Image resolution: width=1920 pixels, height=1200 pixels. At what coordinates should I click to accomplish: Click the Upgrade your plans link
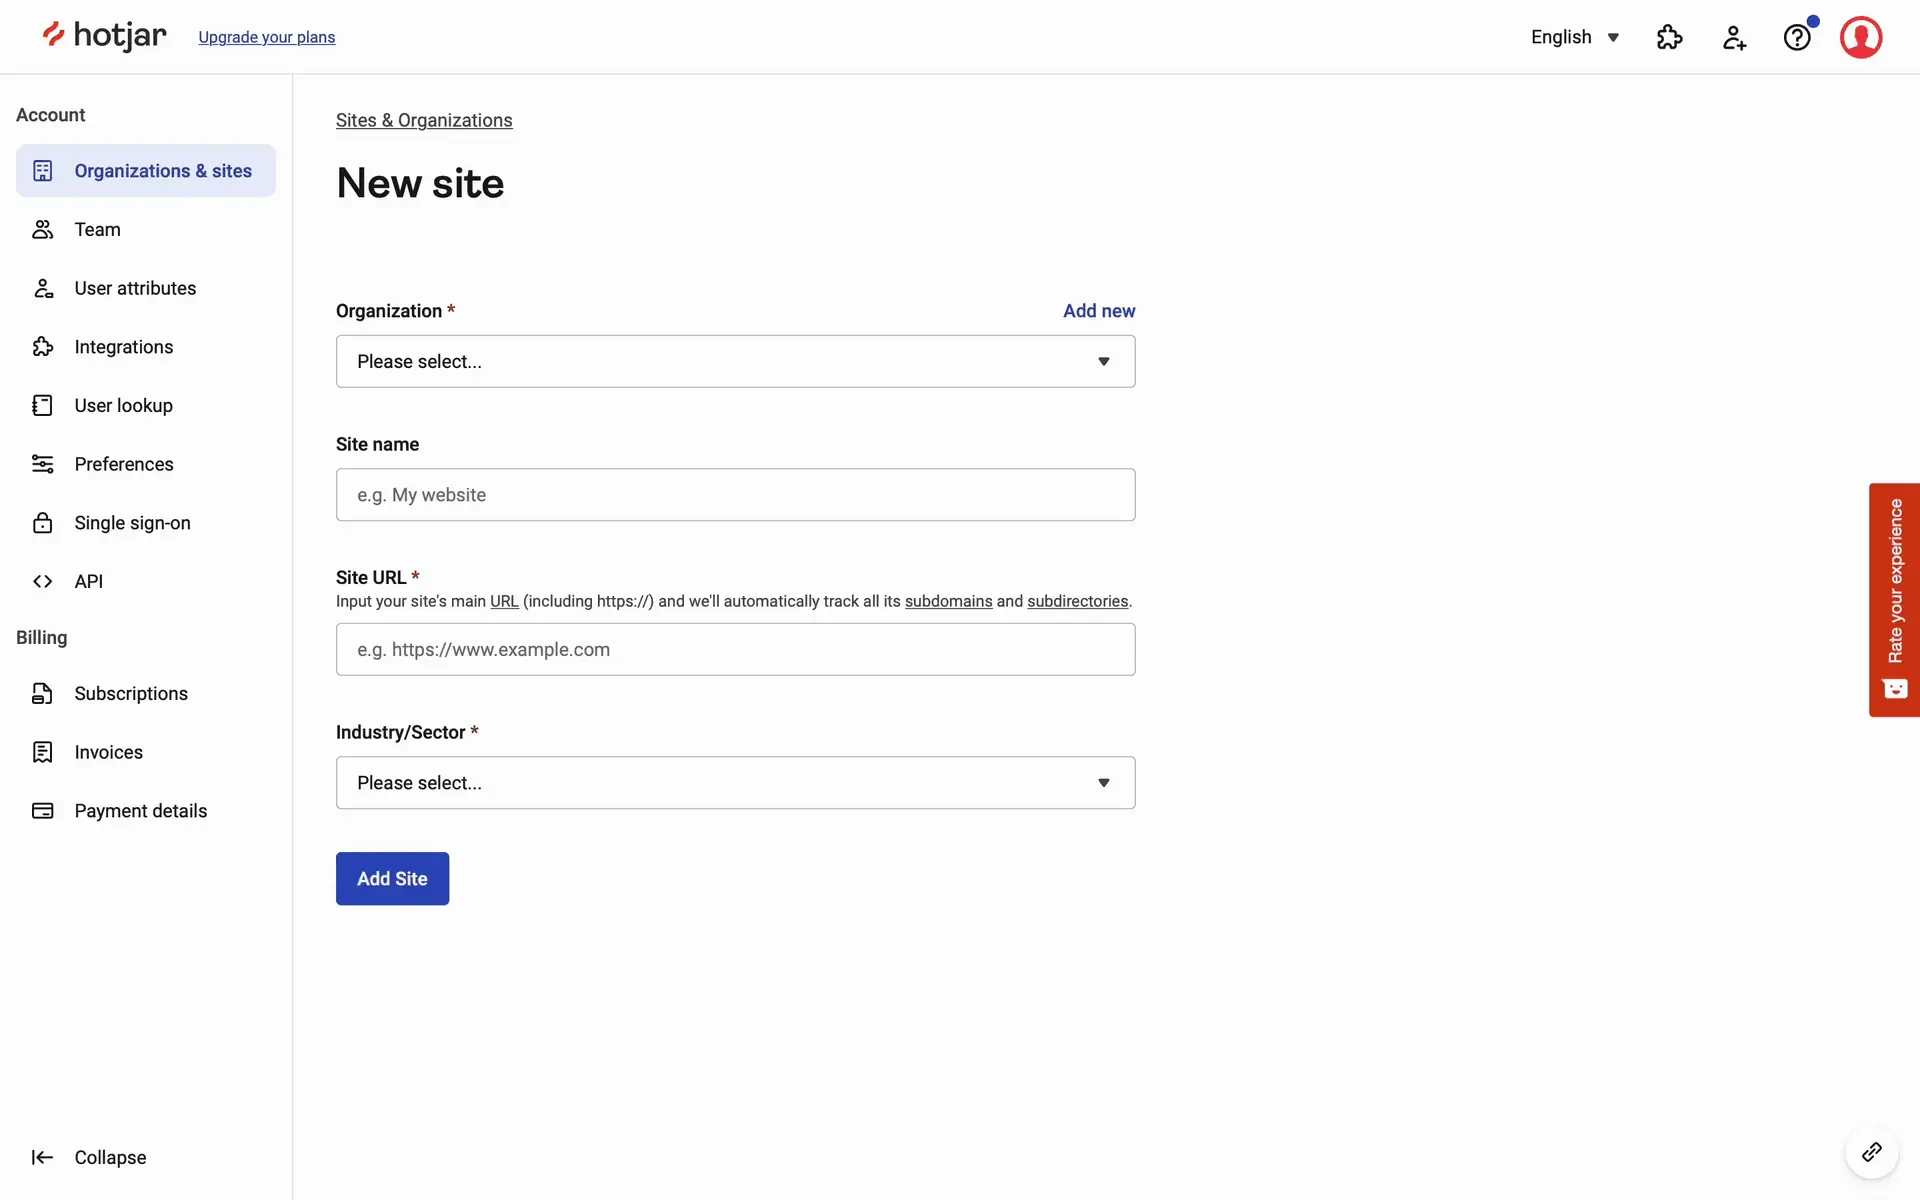click(x=266, y=37)
